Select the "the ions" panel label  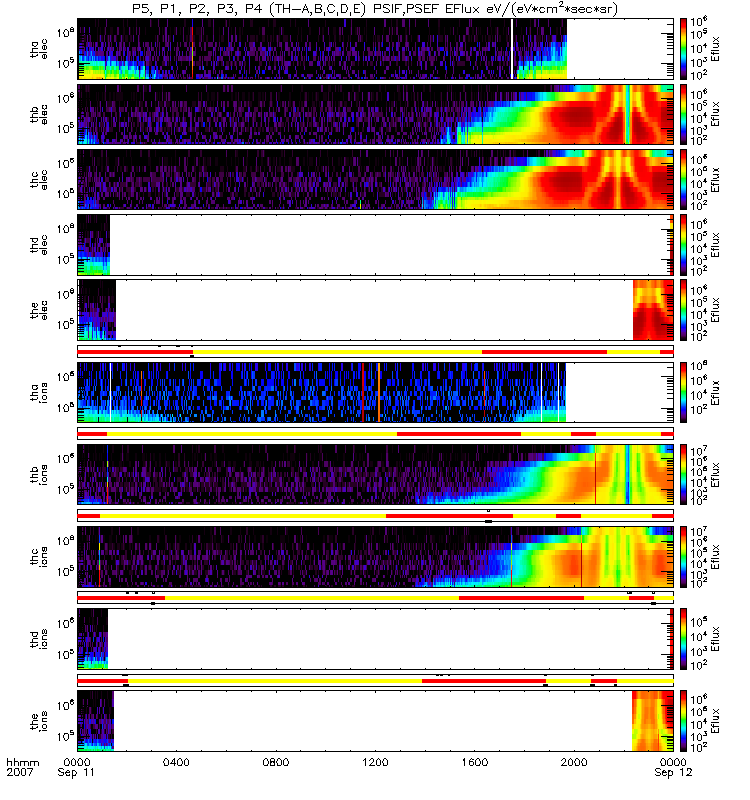tap(38, 721)
